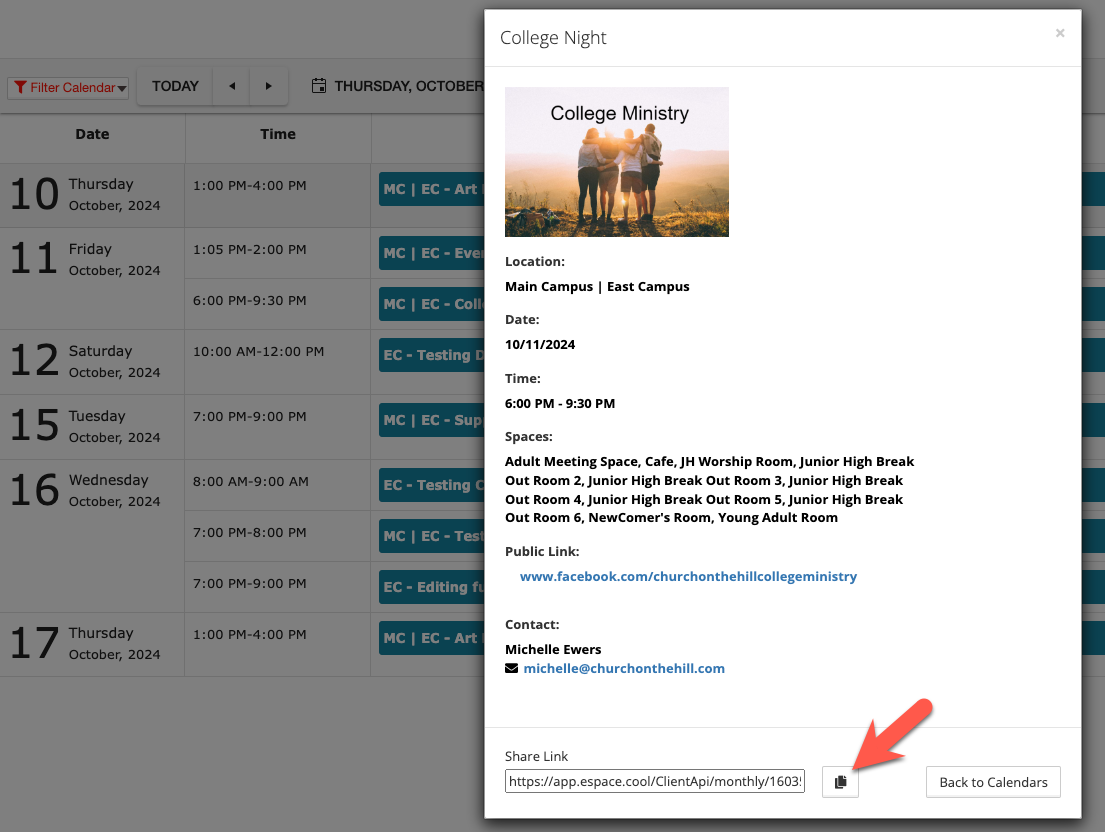Open Saturday Oct 12 Testing event
1105x832 pixels.
point(430,355)
